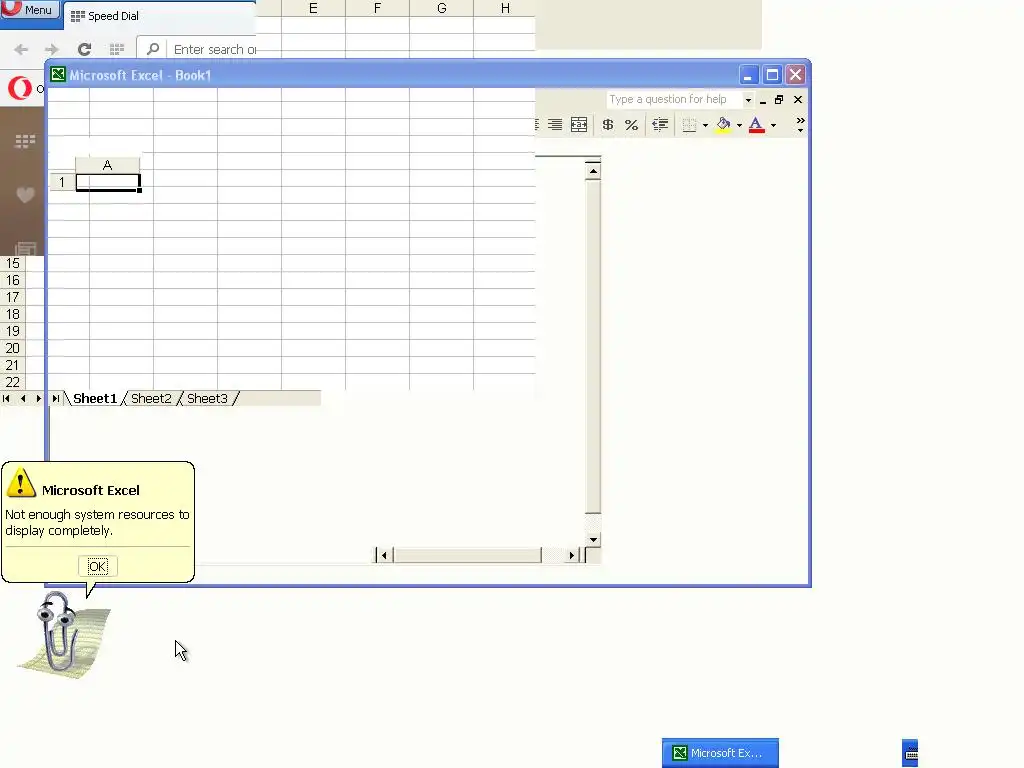Click the Borders toolbar icon
Viewport: 1024px width, 768px height.
tap(689, 125)
